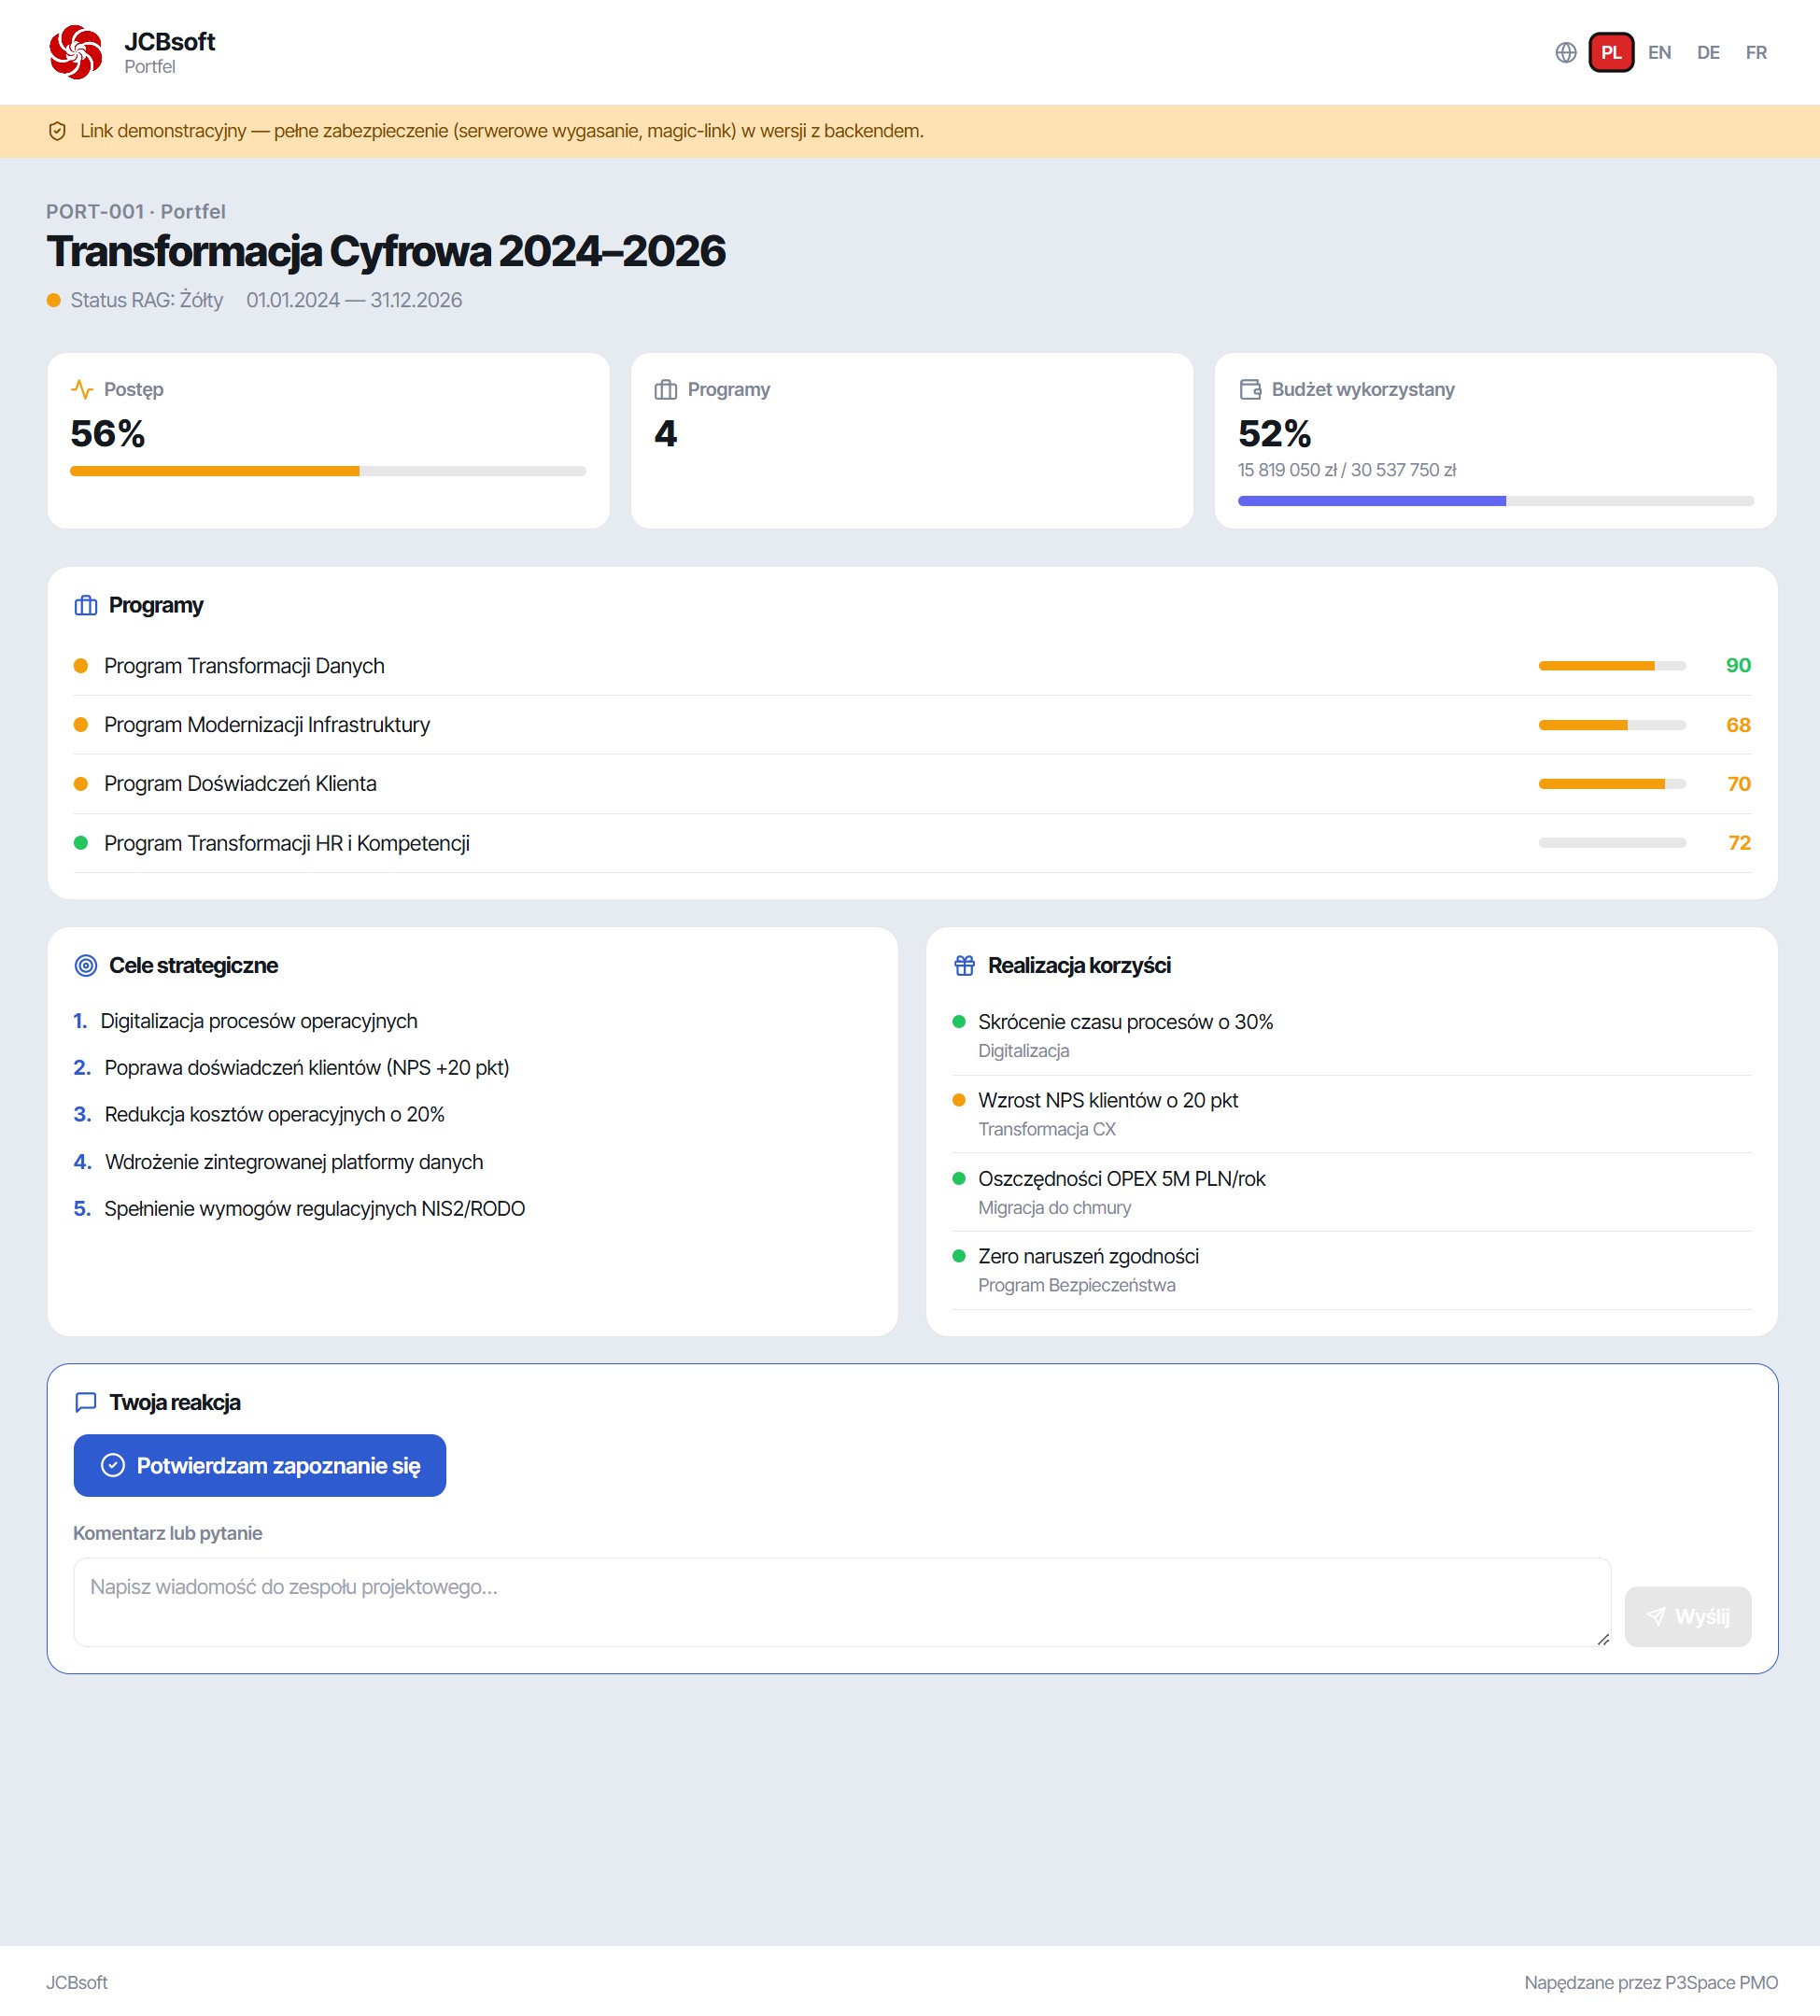Click the Postęp 56% progress bar

pyautogui.click(x=328, y=471)
